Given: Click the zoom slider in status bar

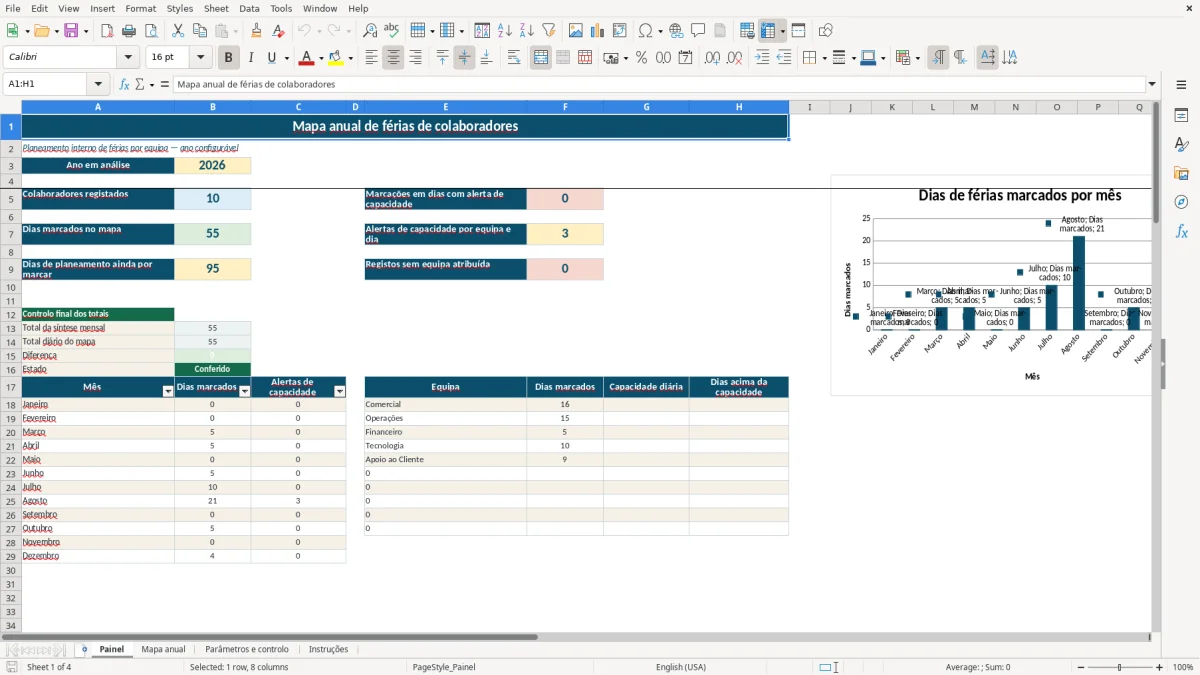Looking at the screenshot, I should coord(1119,667).
